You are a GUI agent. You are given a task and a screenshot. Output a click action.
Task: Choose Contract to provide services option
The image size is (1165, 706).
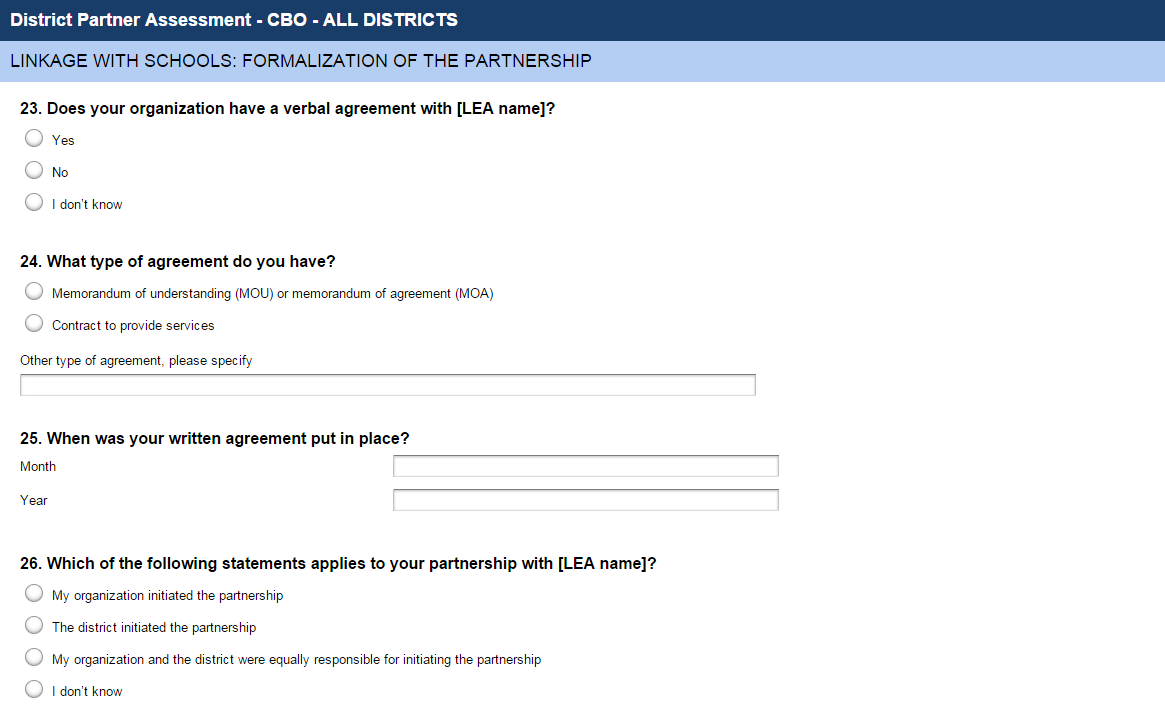click(34, 324)
